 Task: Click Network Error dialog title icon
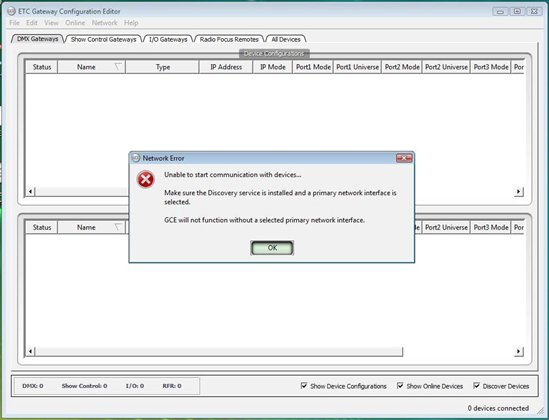135,158
